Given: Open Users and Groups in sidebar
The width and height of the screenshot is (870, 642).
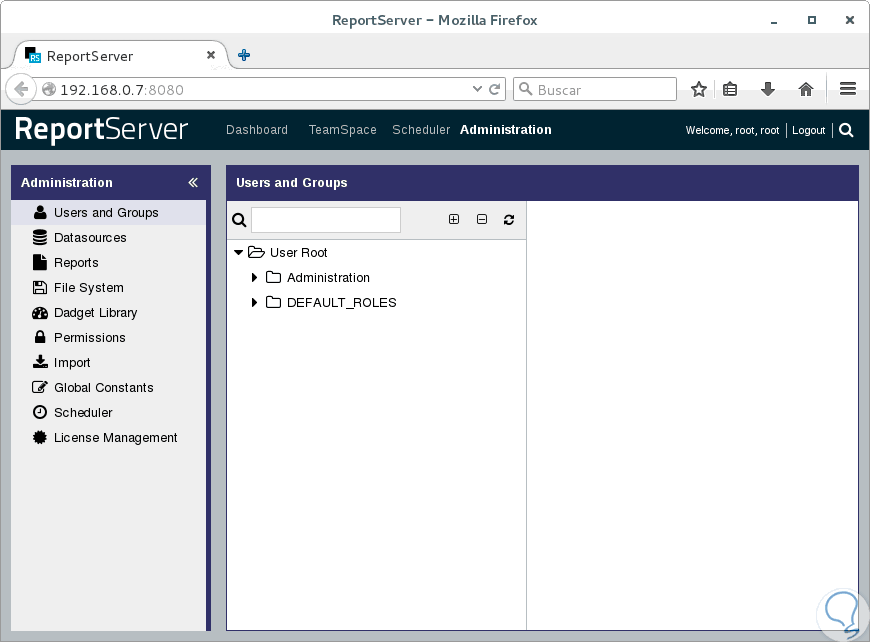Looking at the screenshot, I should 108,213.
